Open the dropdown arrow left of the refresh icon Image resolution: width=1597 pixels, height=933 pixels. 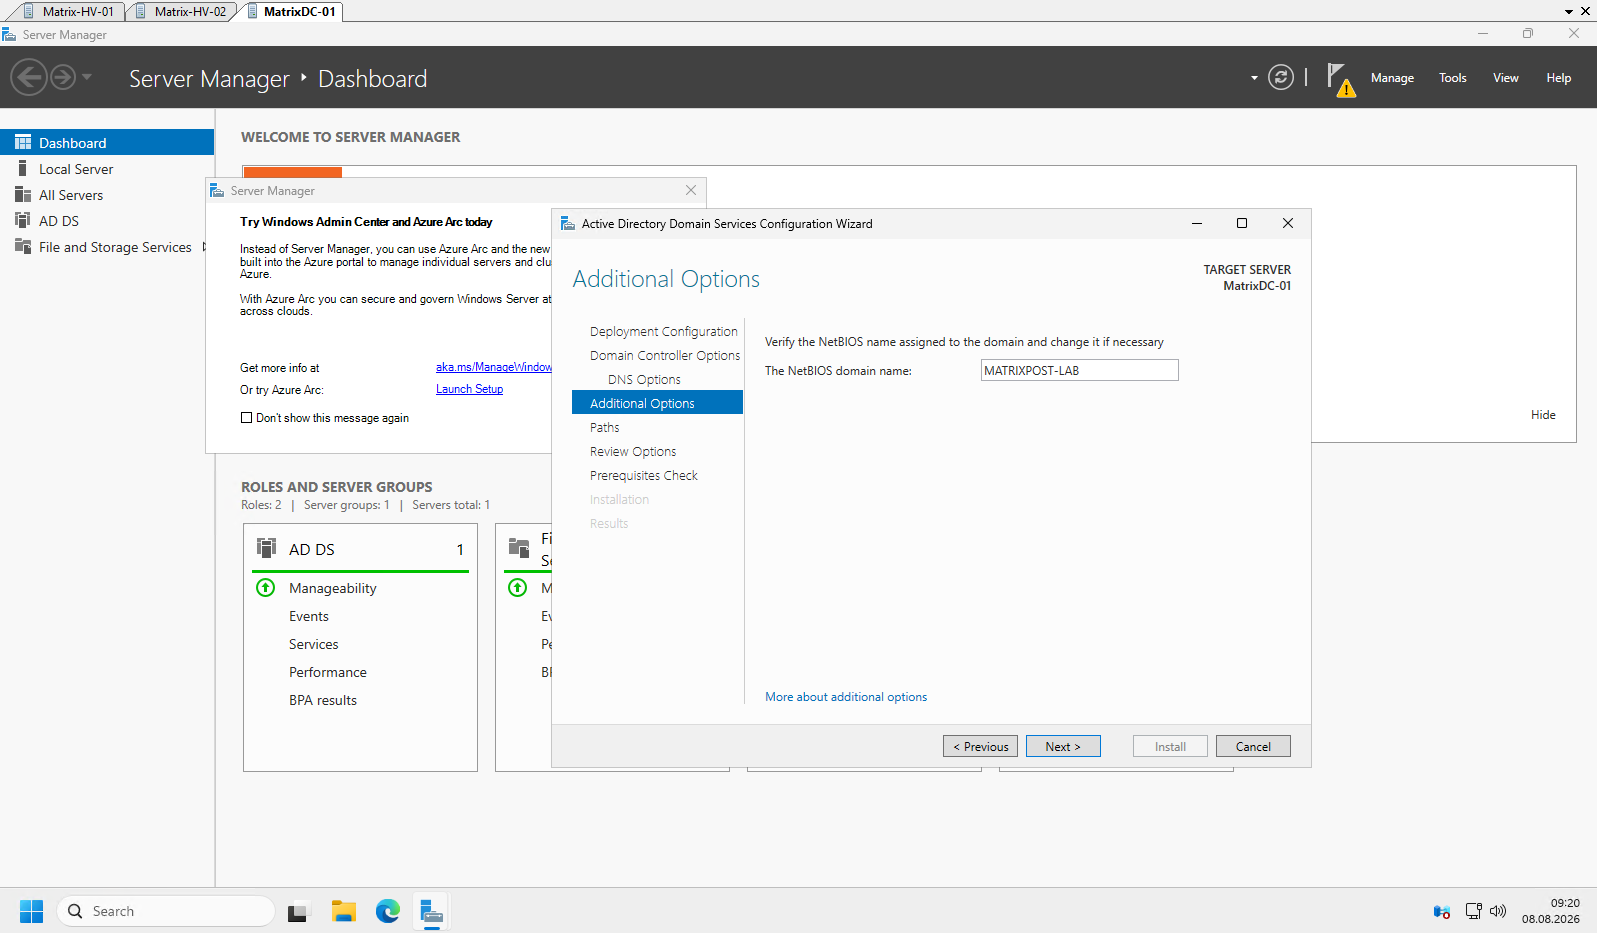coord(1254,78)
